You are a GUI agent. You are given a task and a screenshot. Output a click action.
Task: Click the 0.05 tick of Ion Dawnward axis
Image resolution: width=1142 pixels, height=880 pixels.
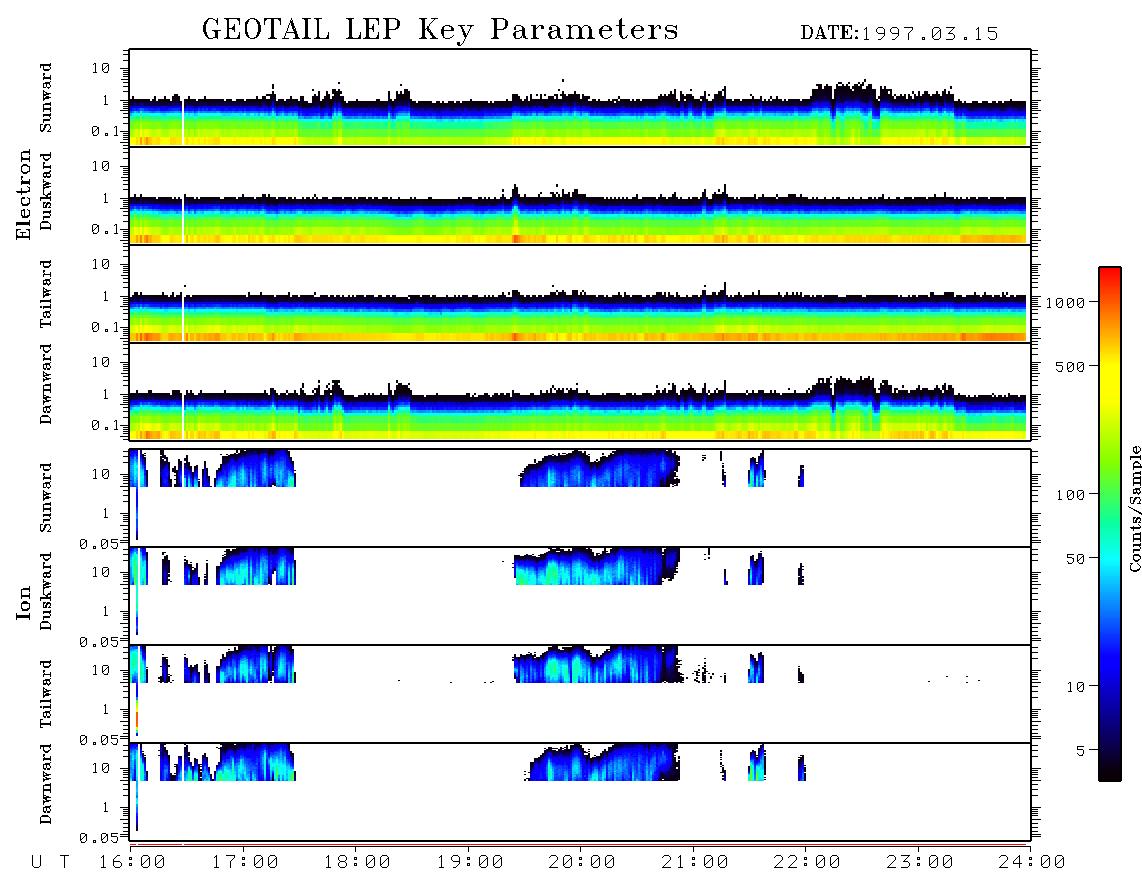pyautogui.click(x=100, y=838)
